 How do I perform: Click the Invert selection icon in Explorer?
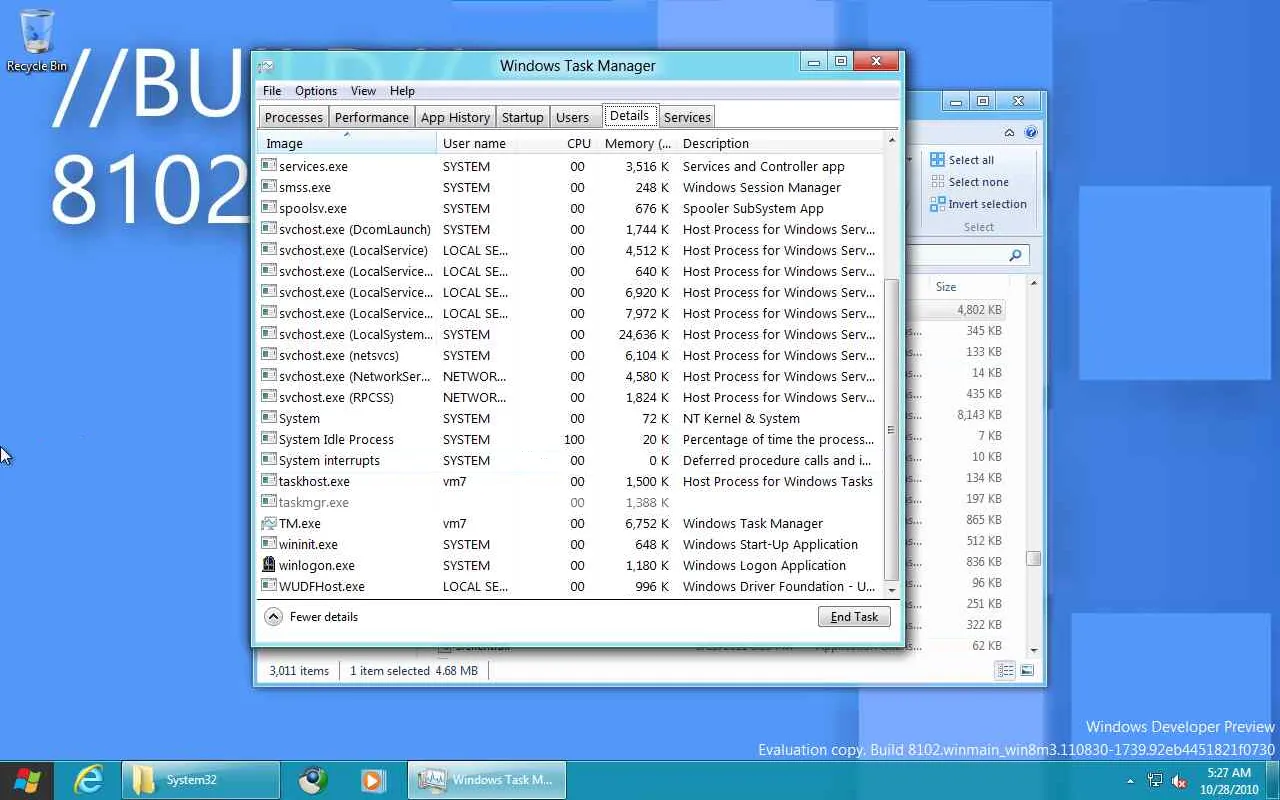[x=937, y=204]
